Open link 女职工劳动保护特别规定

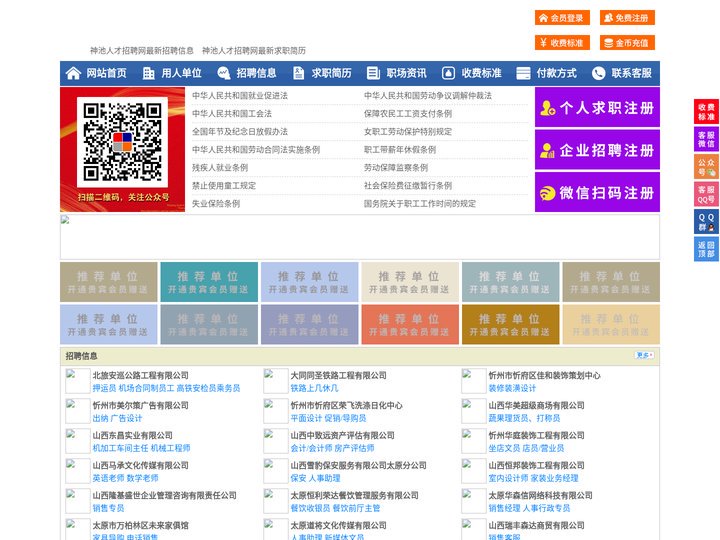tap(408, 132)
